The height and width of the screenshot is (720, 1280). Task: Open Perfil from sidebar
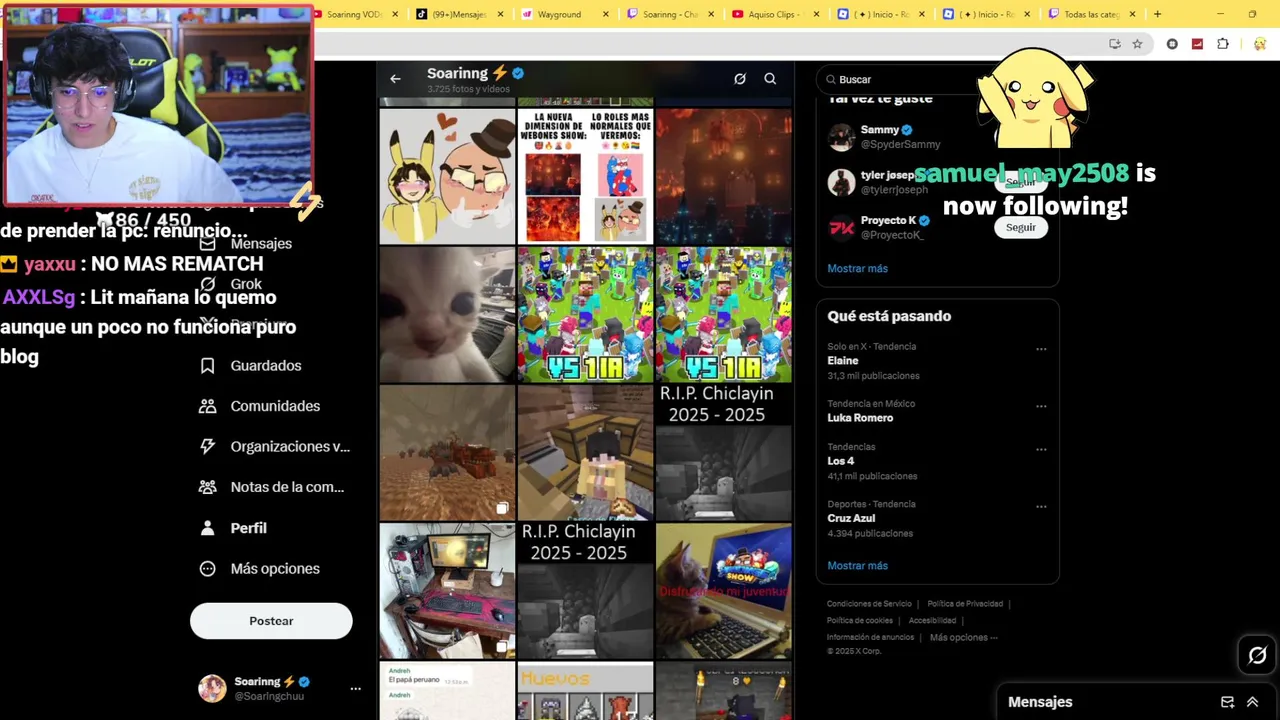click(x=248, y=528)
